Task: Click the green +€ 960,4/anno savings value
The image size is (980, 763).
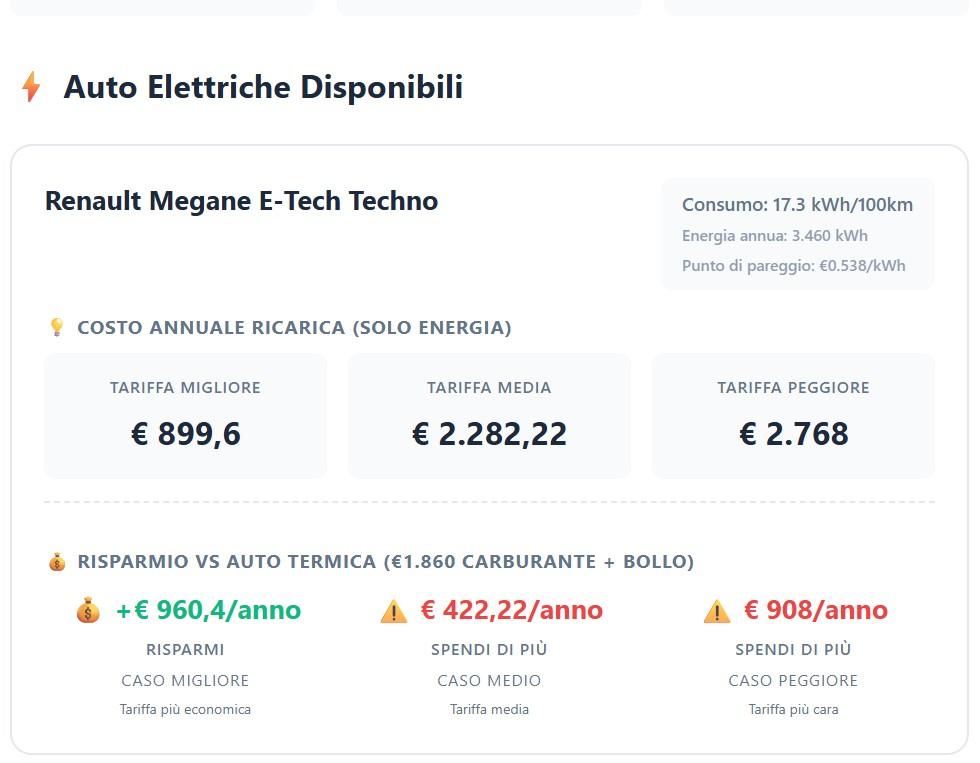Action: point(208,610)
